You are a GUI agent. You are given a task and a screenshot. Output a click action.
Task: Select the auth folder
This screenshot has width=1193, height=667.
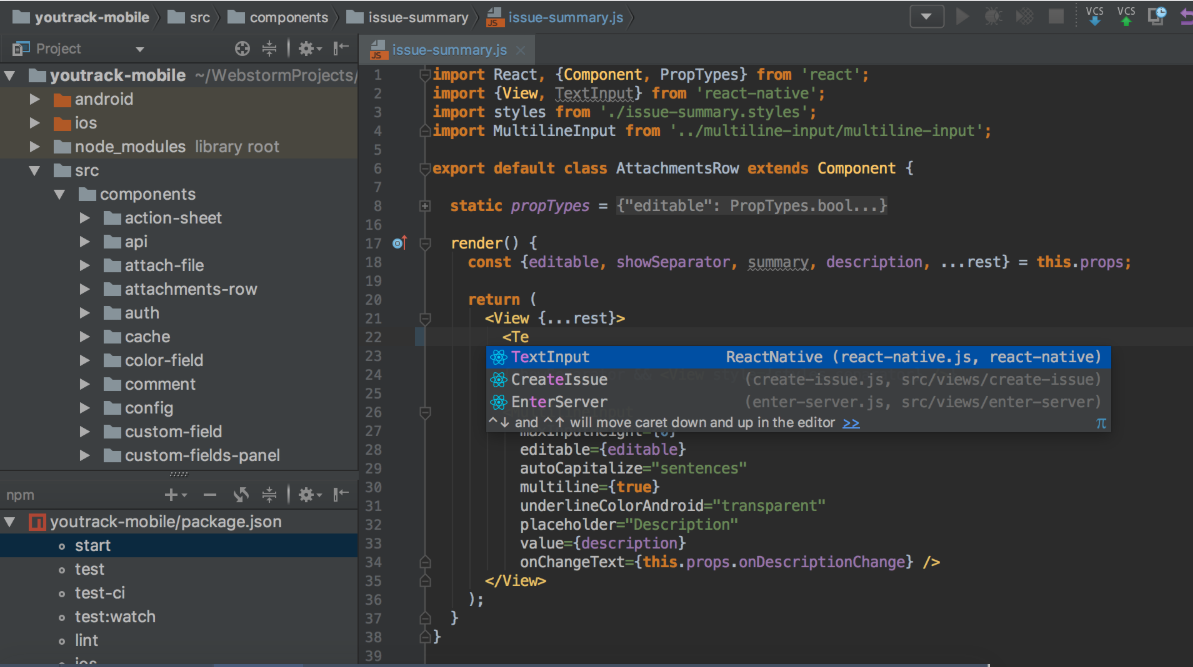[x=132, y=313]
